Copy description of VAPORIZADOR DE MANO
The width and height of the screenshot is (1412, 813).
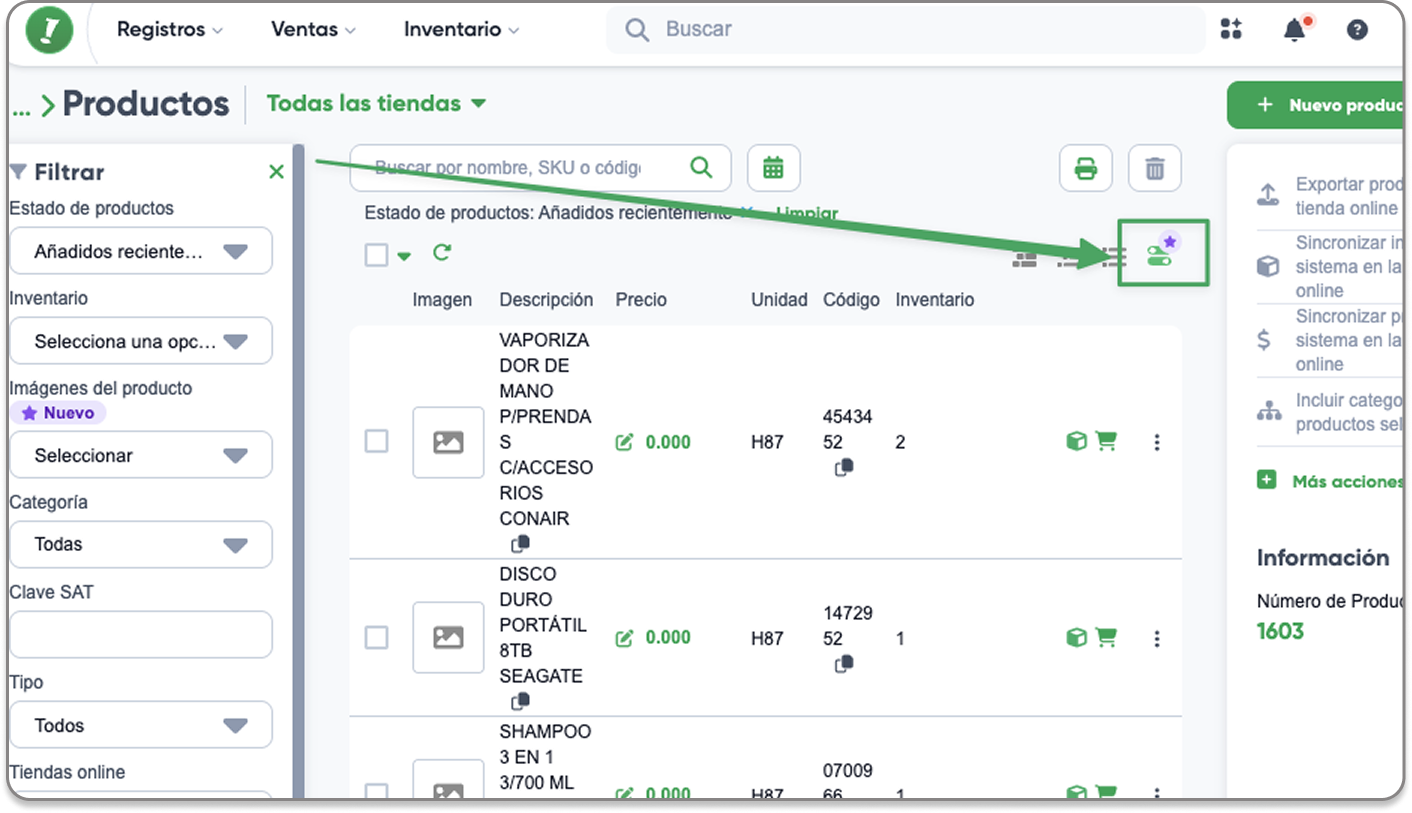[x=520, y=545]
